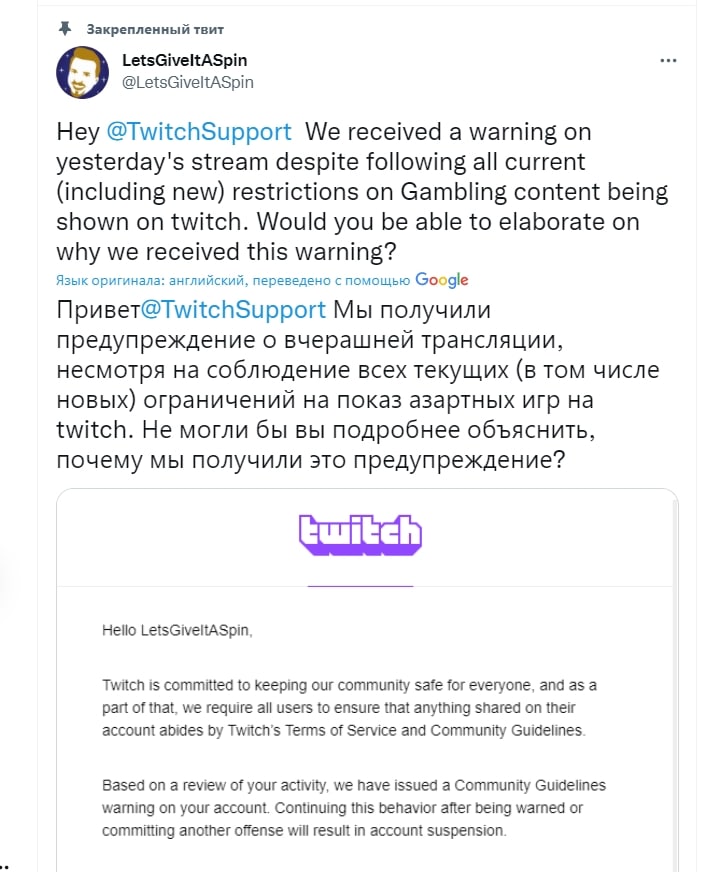Image resolution: width=725 pixels, height=872 pixels.
Task: Click the purple divider line under Twitch logo
Action: (360, 585)
